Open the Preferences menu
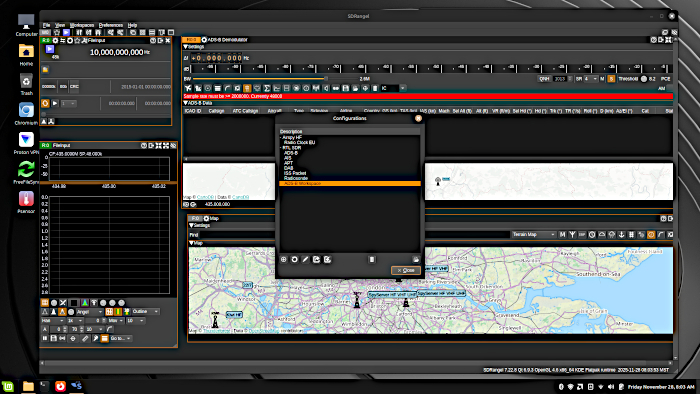This screenshot has height=394, width=700. point(110,25)
